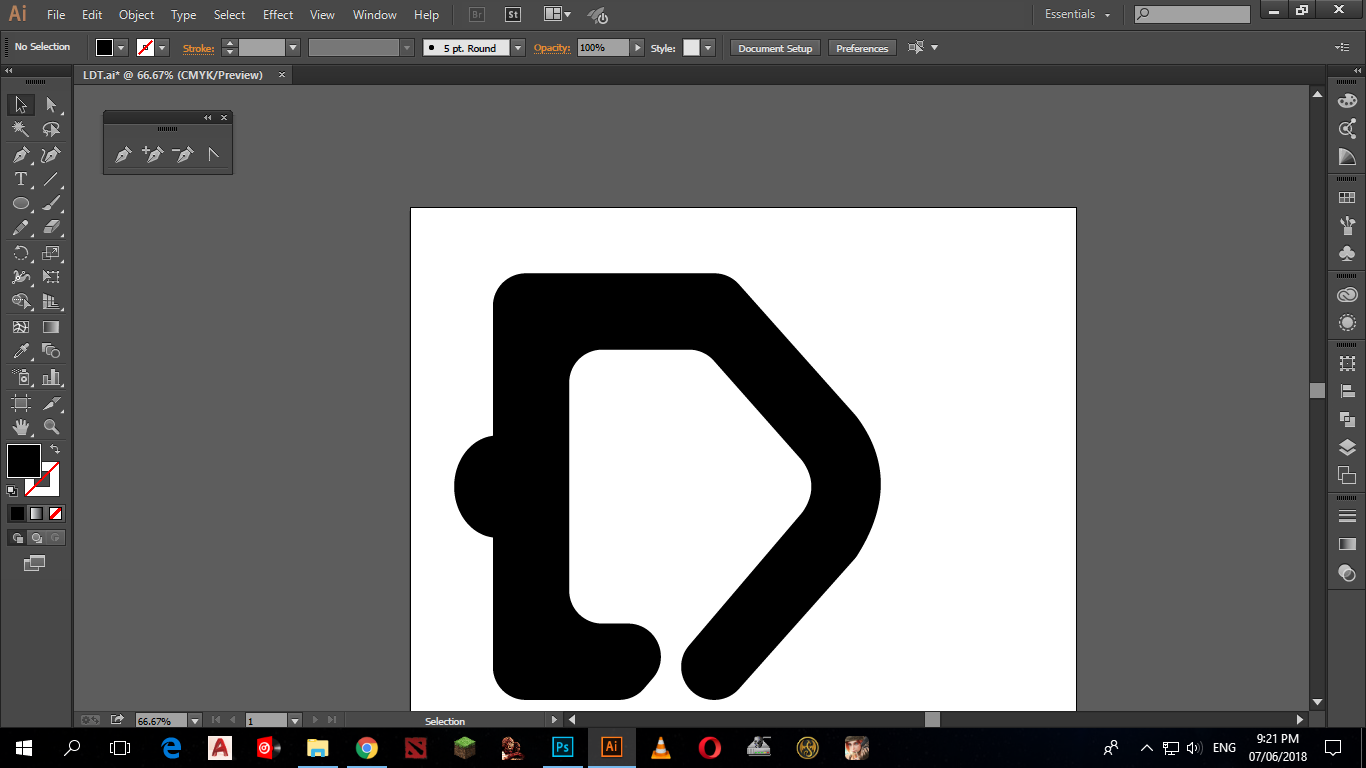
Task: Open the Swatches grid panel icon
Action: point(1347,198)
